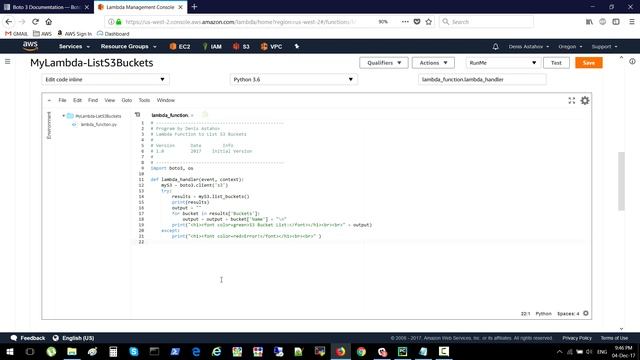Bookmark this page with the star

tap(429, 22)
